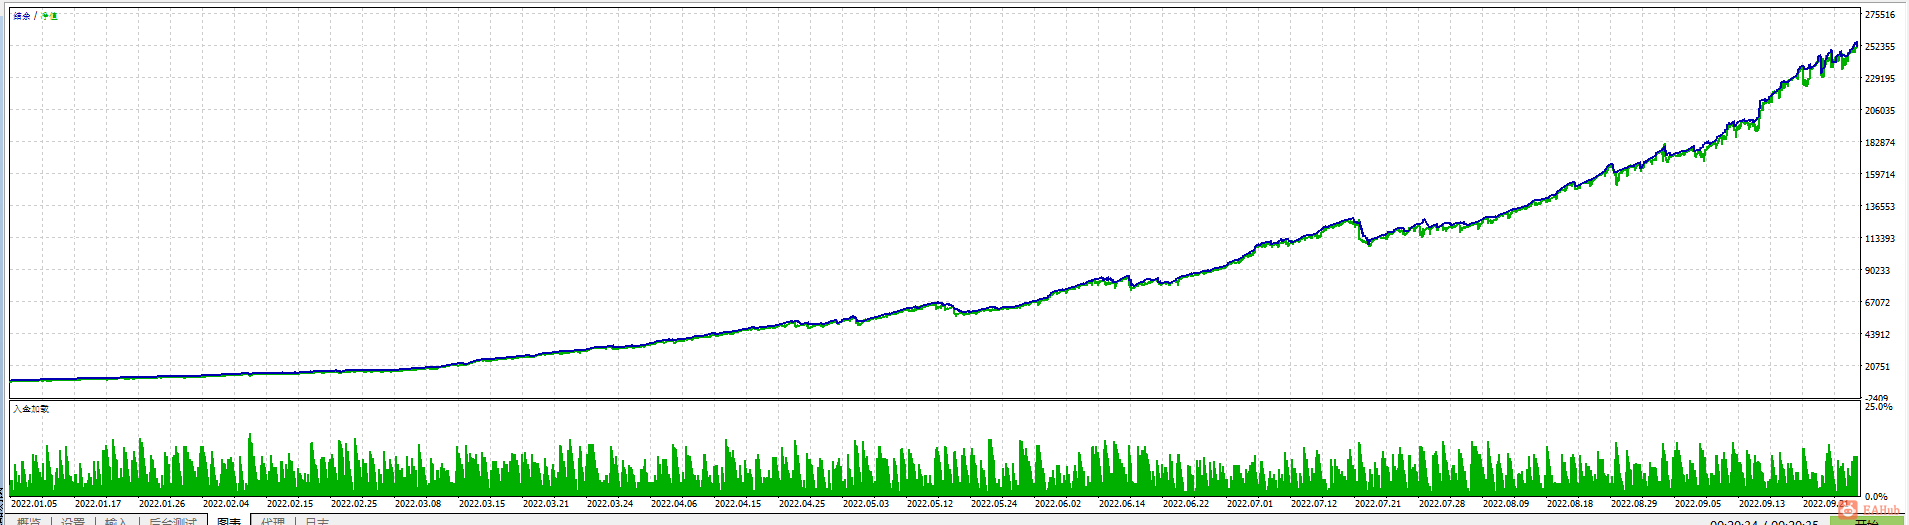Show the 日志 journal tab
This screenshot has height=525, width=1909.
point(317,521)
